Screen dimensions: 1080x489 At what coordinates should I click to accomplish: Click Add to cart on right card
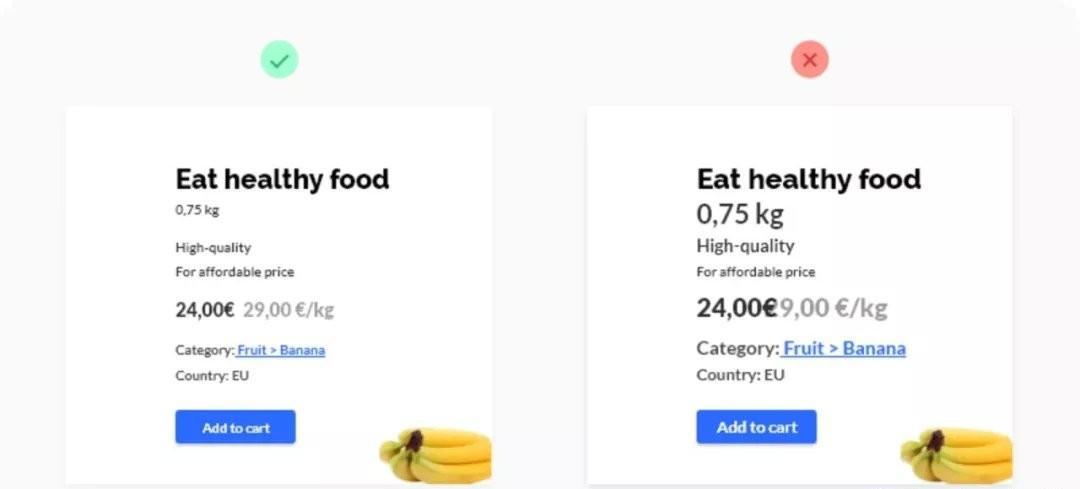(x=756, y=427)
